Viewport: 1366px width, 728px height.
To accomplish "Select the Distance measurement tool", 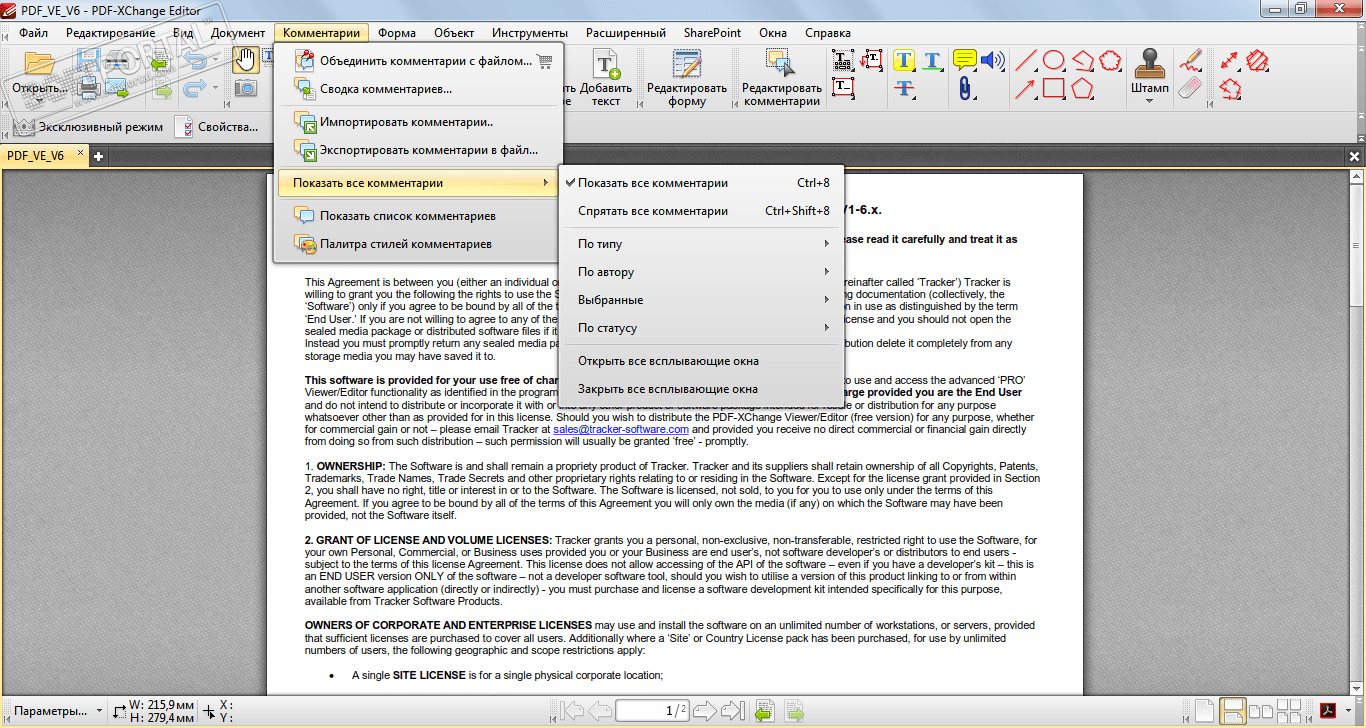I will click(x=1230, y=61).
